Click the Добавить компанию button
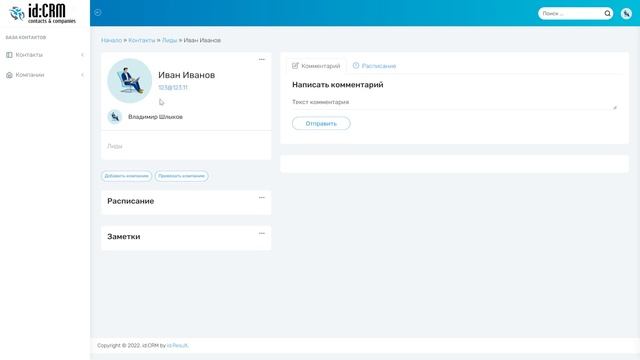The image size is (640, 360). coord(127,176)
